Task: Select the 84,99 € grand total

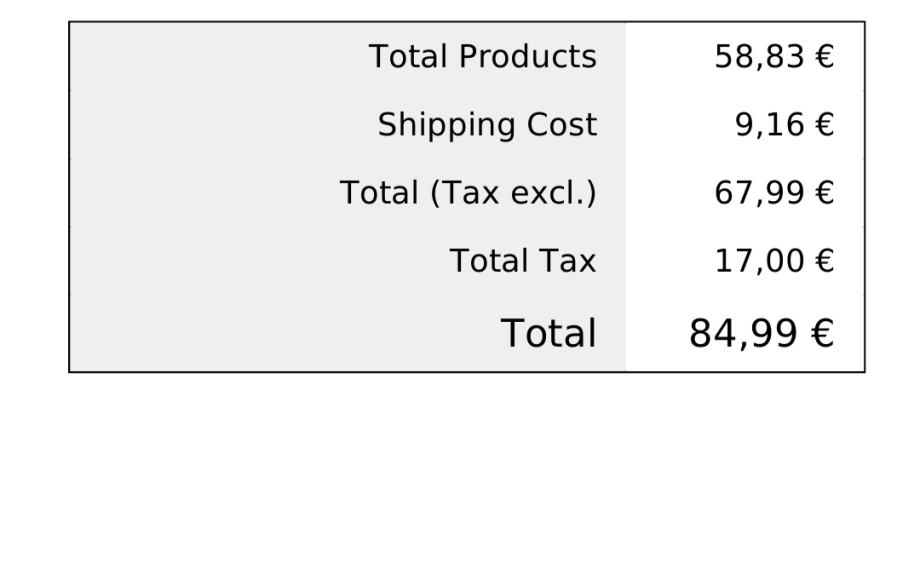Action: [x=760, y=333]
